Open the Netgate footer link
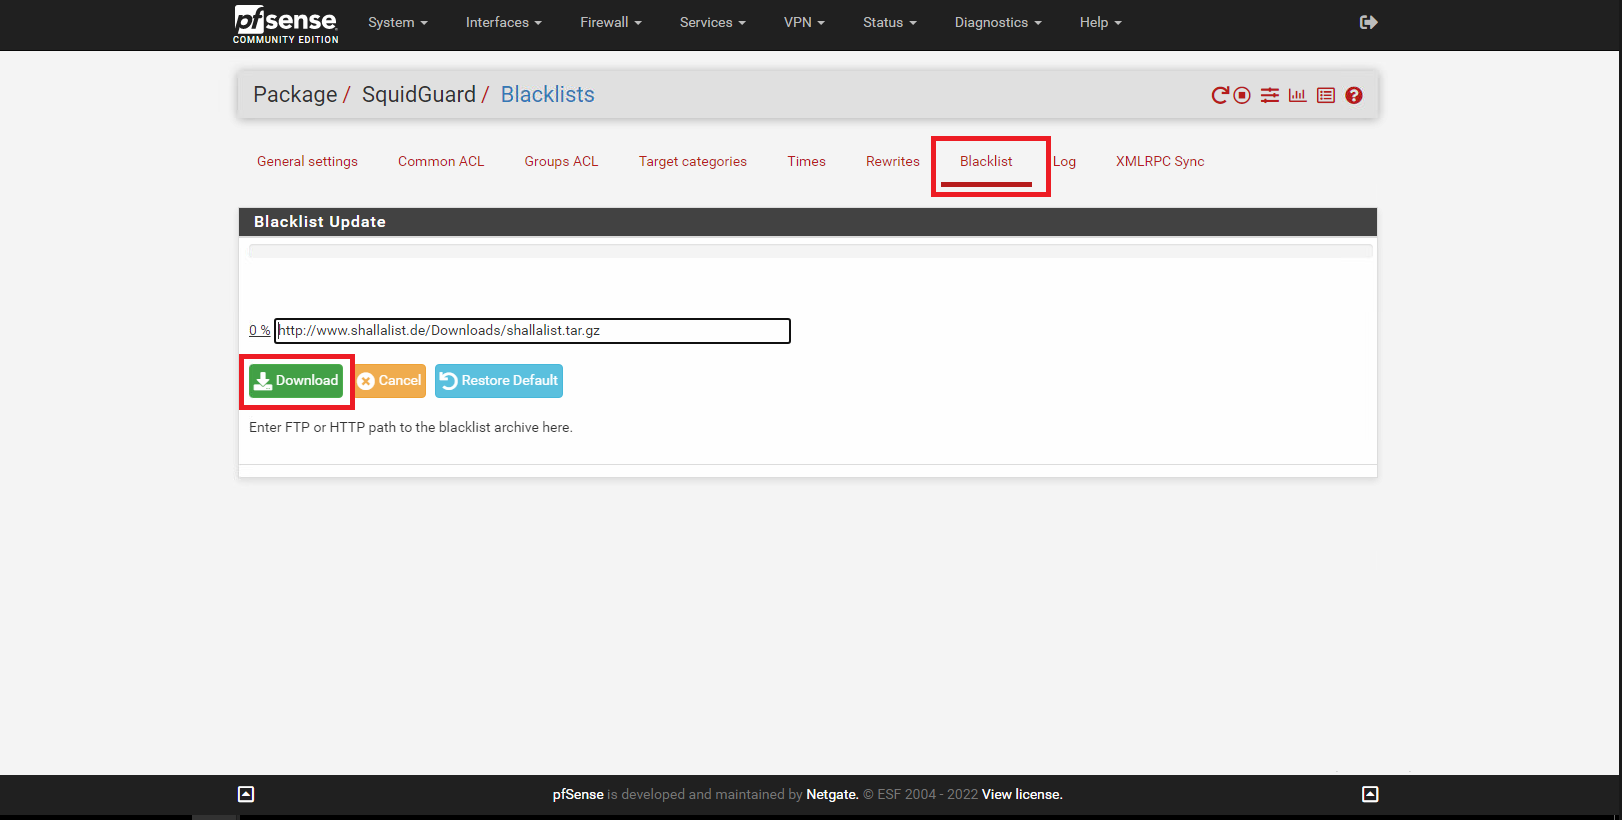Screen dimensions: 1622x820 (x=832, y=794)
